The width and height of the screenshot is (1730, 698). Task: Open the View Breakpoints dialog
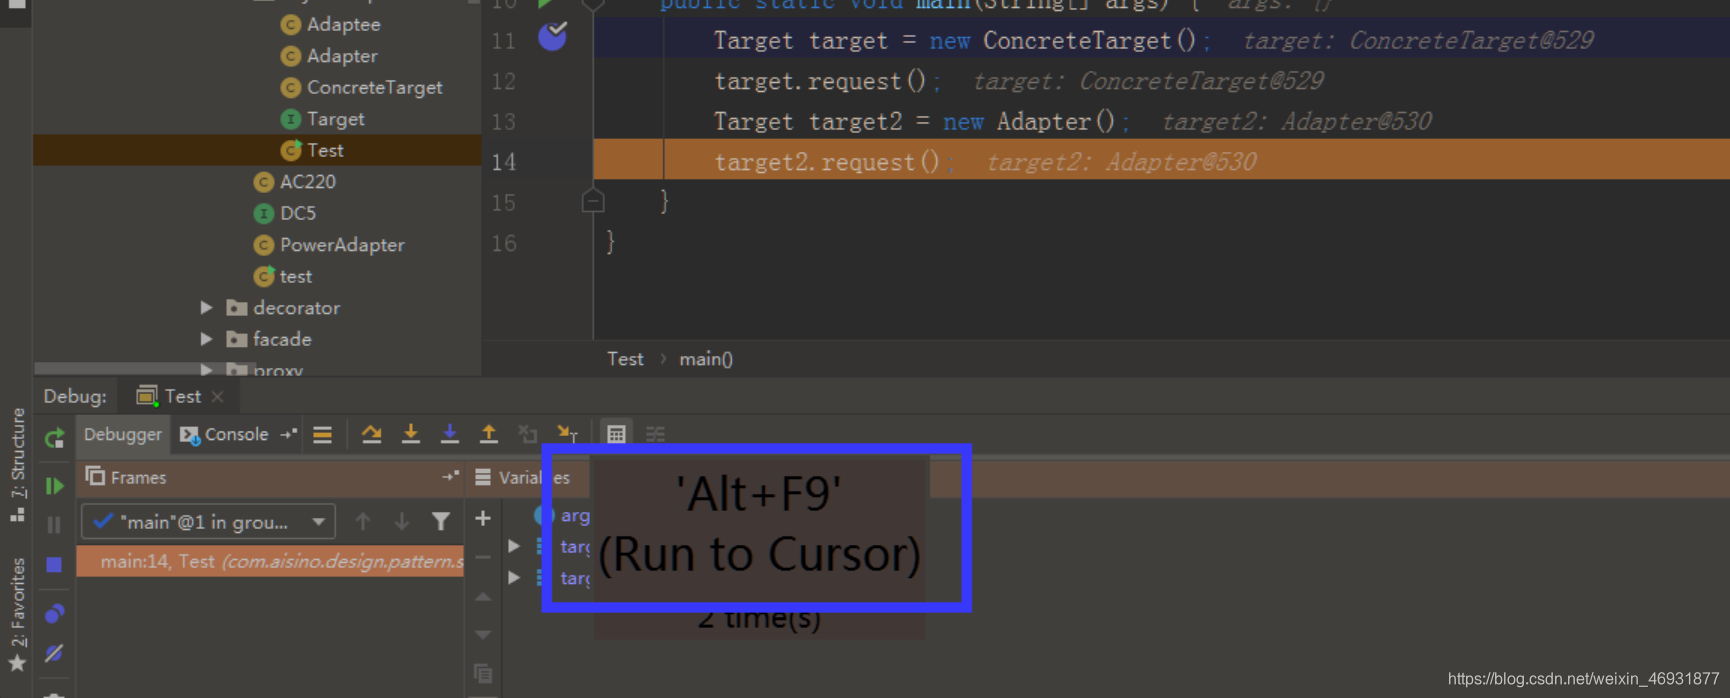pyautogui.click(x=55, y=613)
